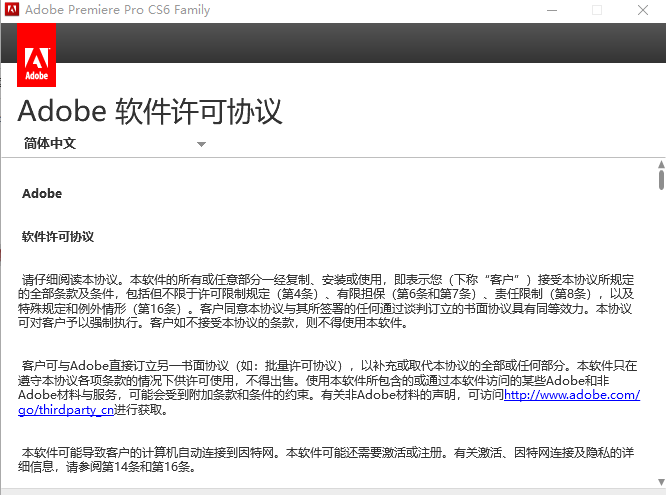Click the bold Adobe heading in the agreement

click(42, 194)
